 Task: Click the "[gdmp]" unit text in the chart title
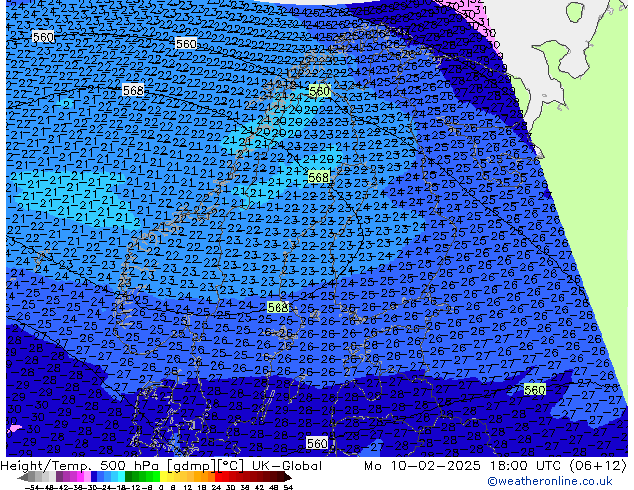(192, 466)
